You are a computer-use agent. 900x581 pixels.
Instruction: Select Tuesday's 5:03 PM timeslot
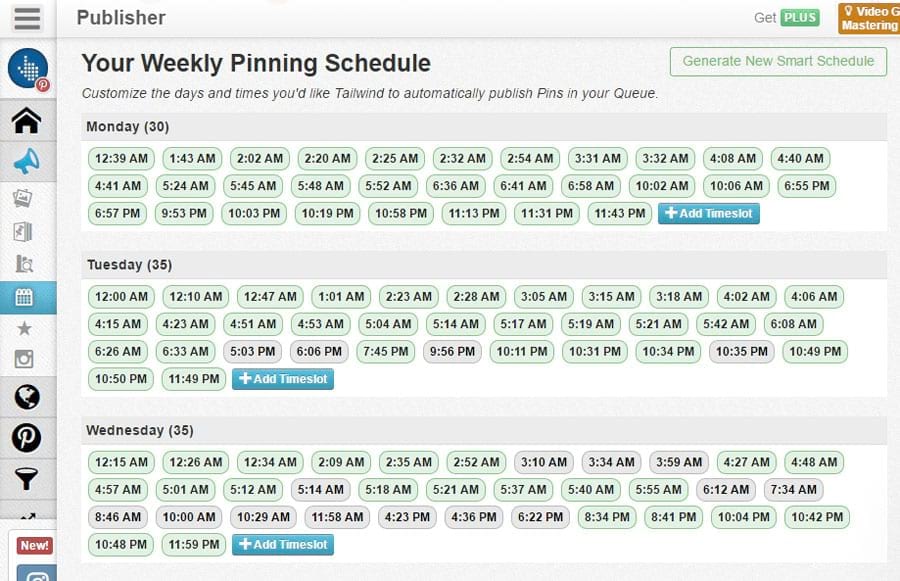(252, 351)
